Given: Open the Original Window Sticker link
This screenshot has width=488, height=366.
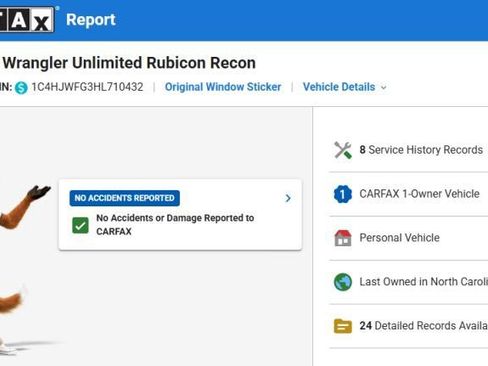Looking at the screenshot, I should tap(223, 87).
